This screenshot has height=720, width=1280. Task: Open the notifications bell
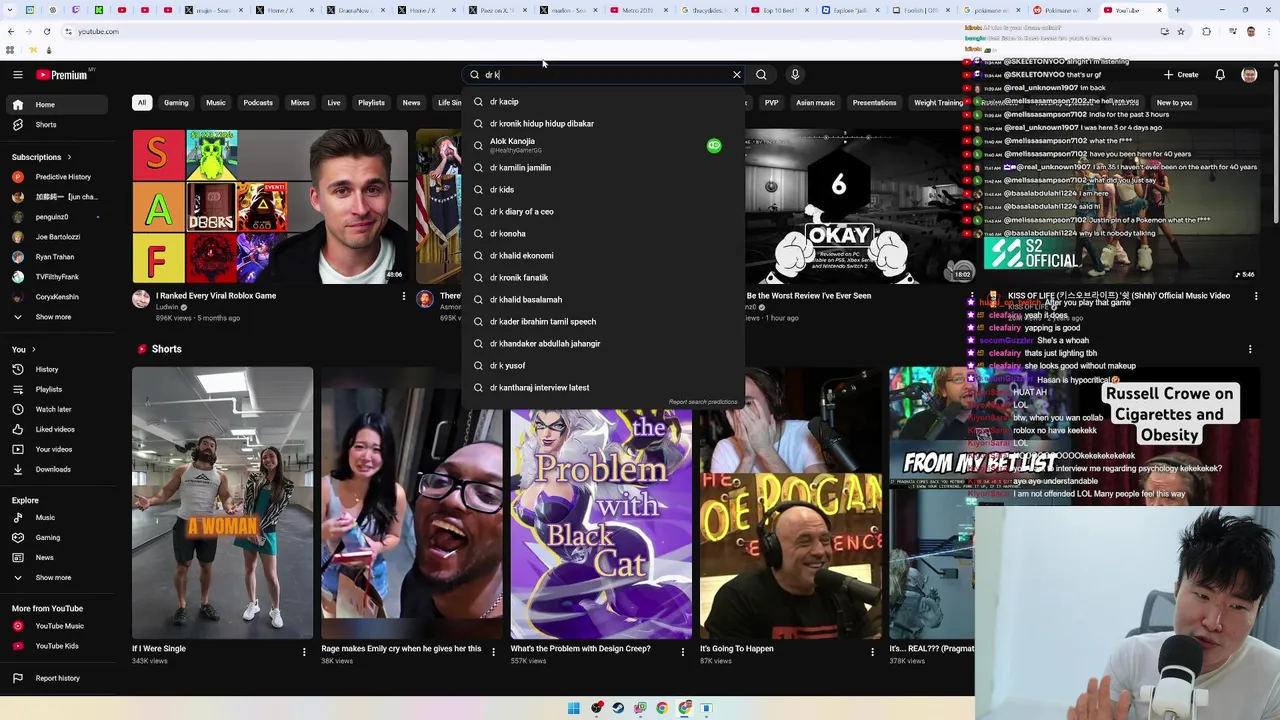1220,75
